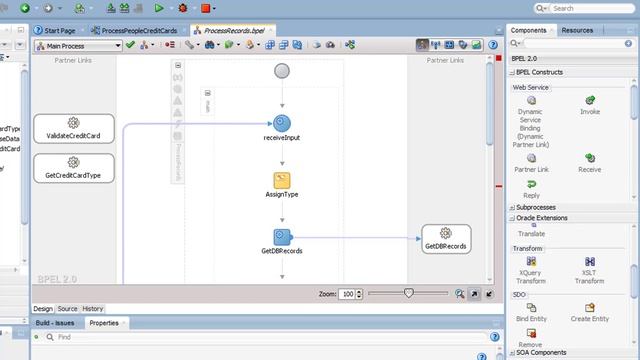Switch to the History view tab
Image resolution: width=640 pixels, height=360 pixels.
coord(93,309)
